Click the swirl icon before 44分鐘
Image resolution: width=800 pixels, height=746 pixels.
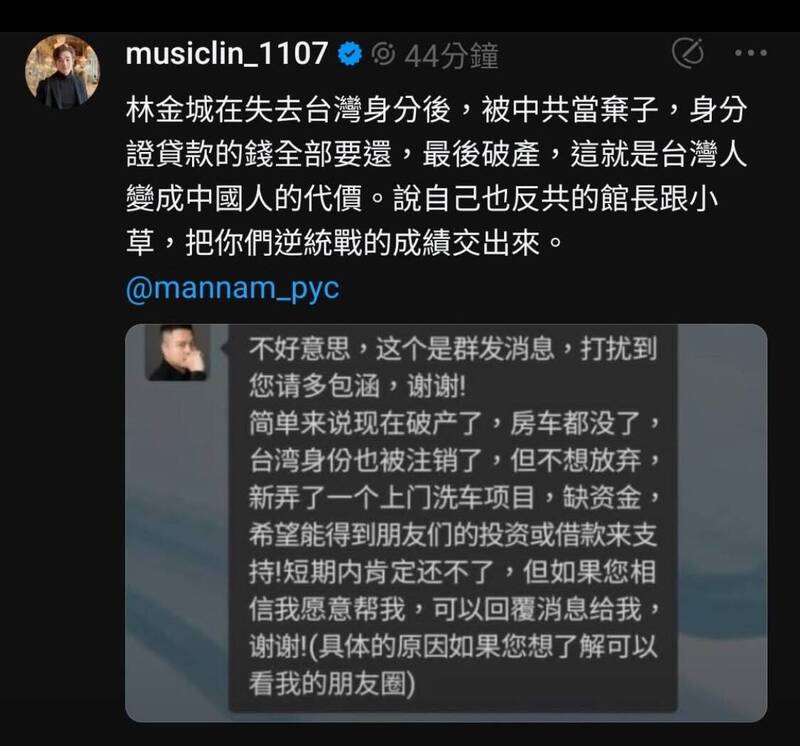tap(383, 54)
